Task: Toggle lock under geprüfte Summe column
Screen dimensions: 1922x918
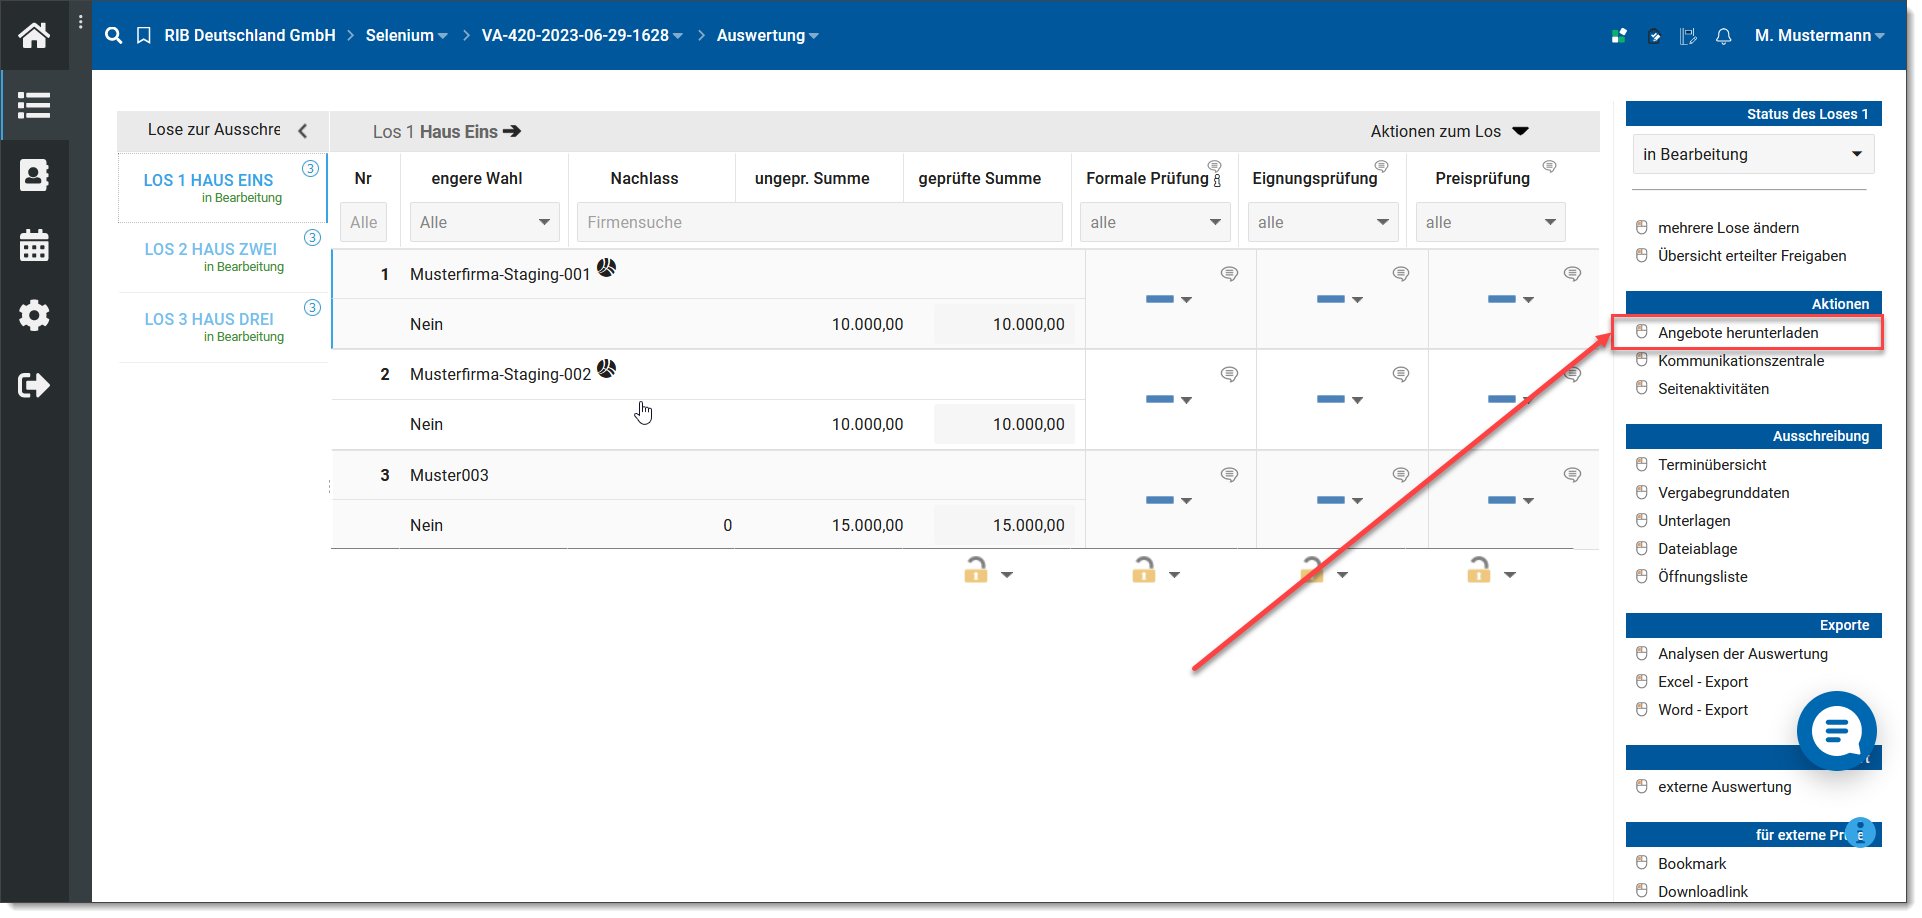Action: (x=976, y=570)
